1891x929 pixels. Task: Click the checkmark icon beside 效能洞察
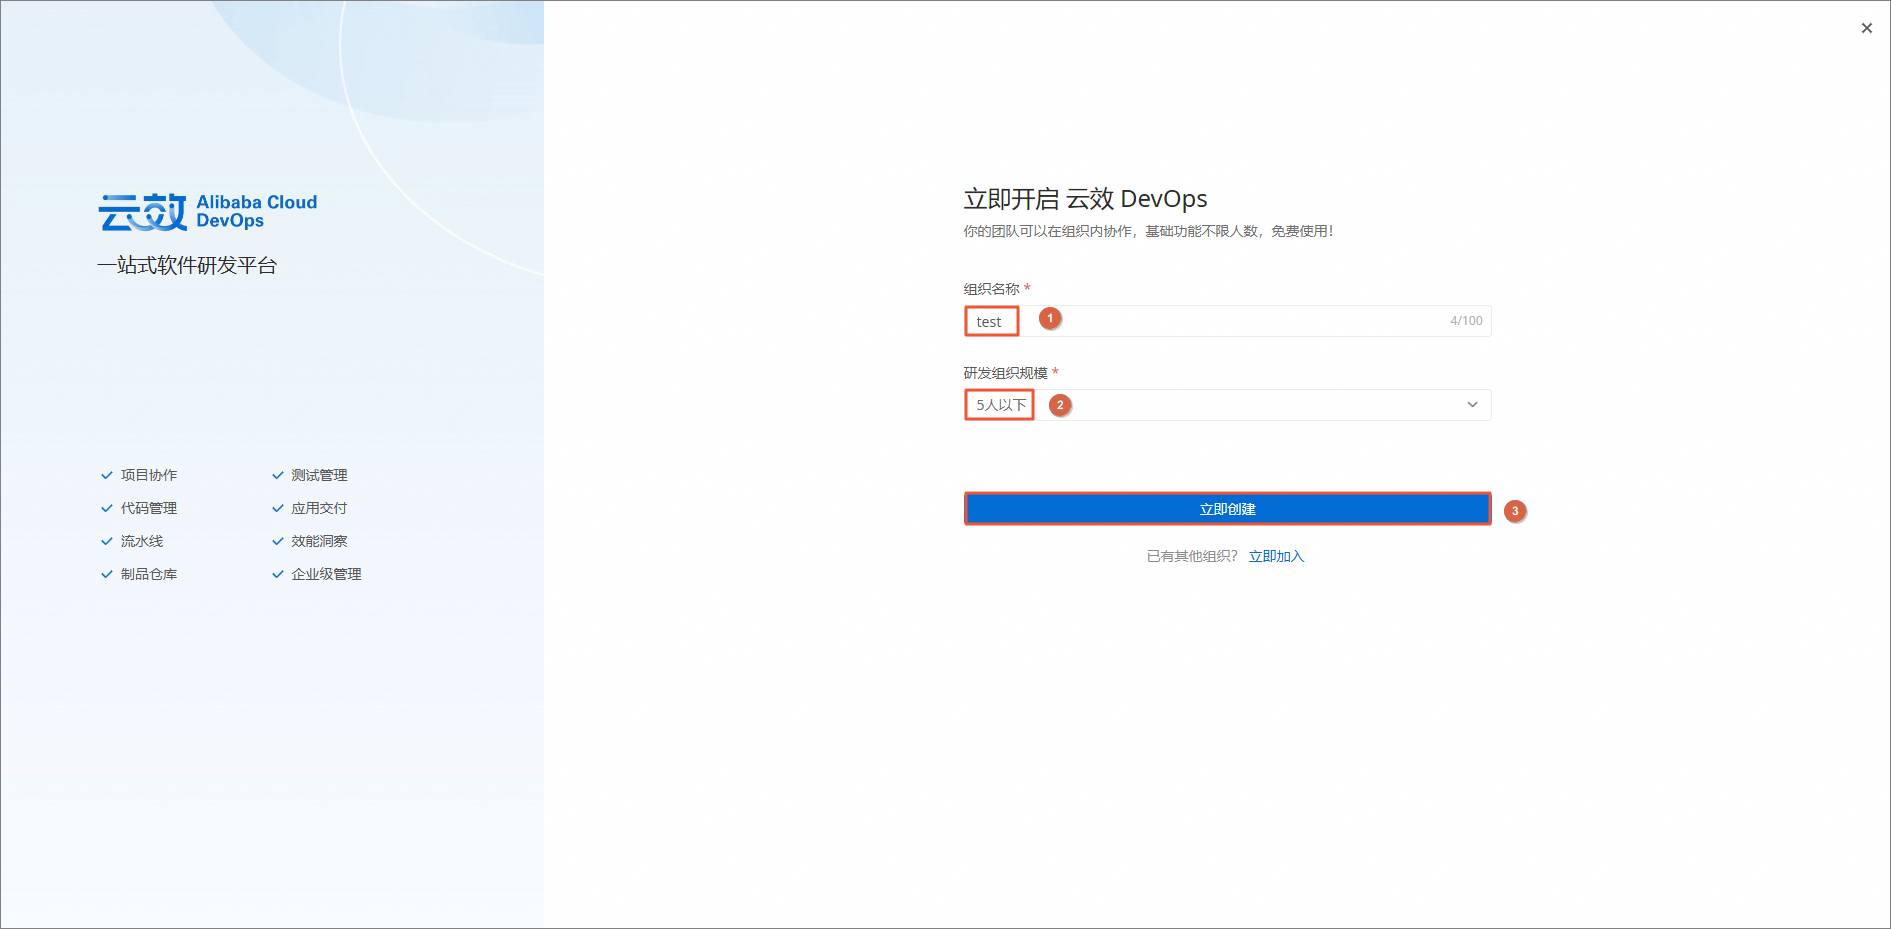[x=277, y=542]
